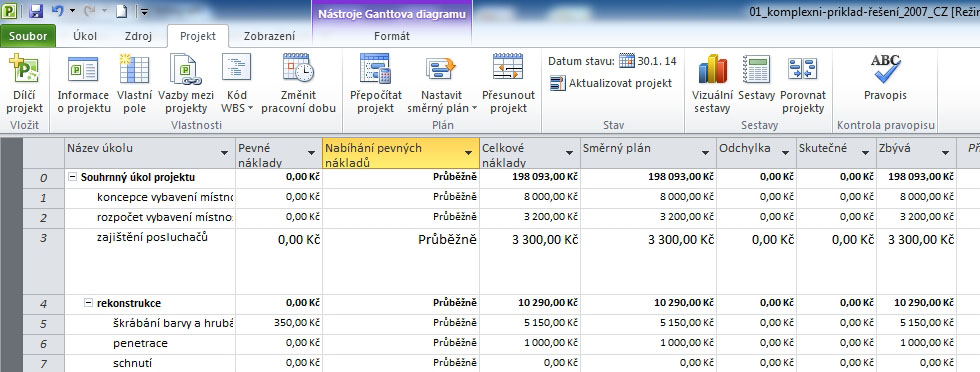Image resolution: width=980 pixels, height=372 pixels.
Task: Switch to the Zobrazení tab
Action: (x=269, y=36)
